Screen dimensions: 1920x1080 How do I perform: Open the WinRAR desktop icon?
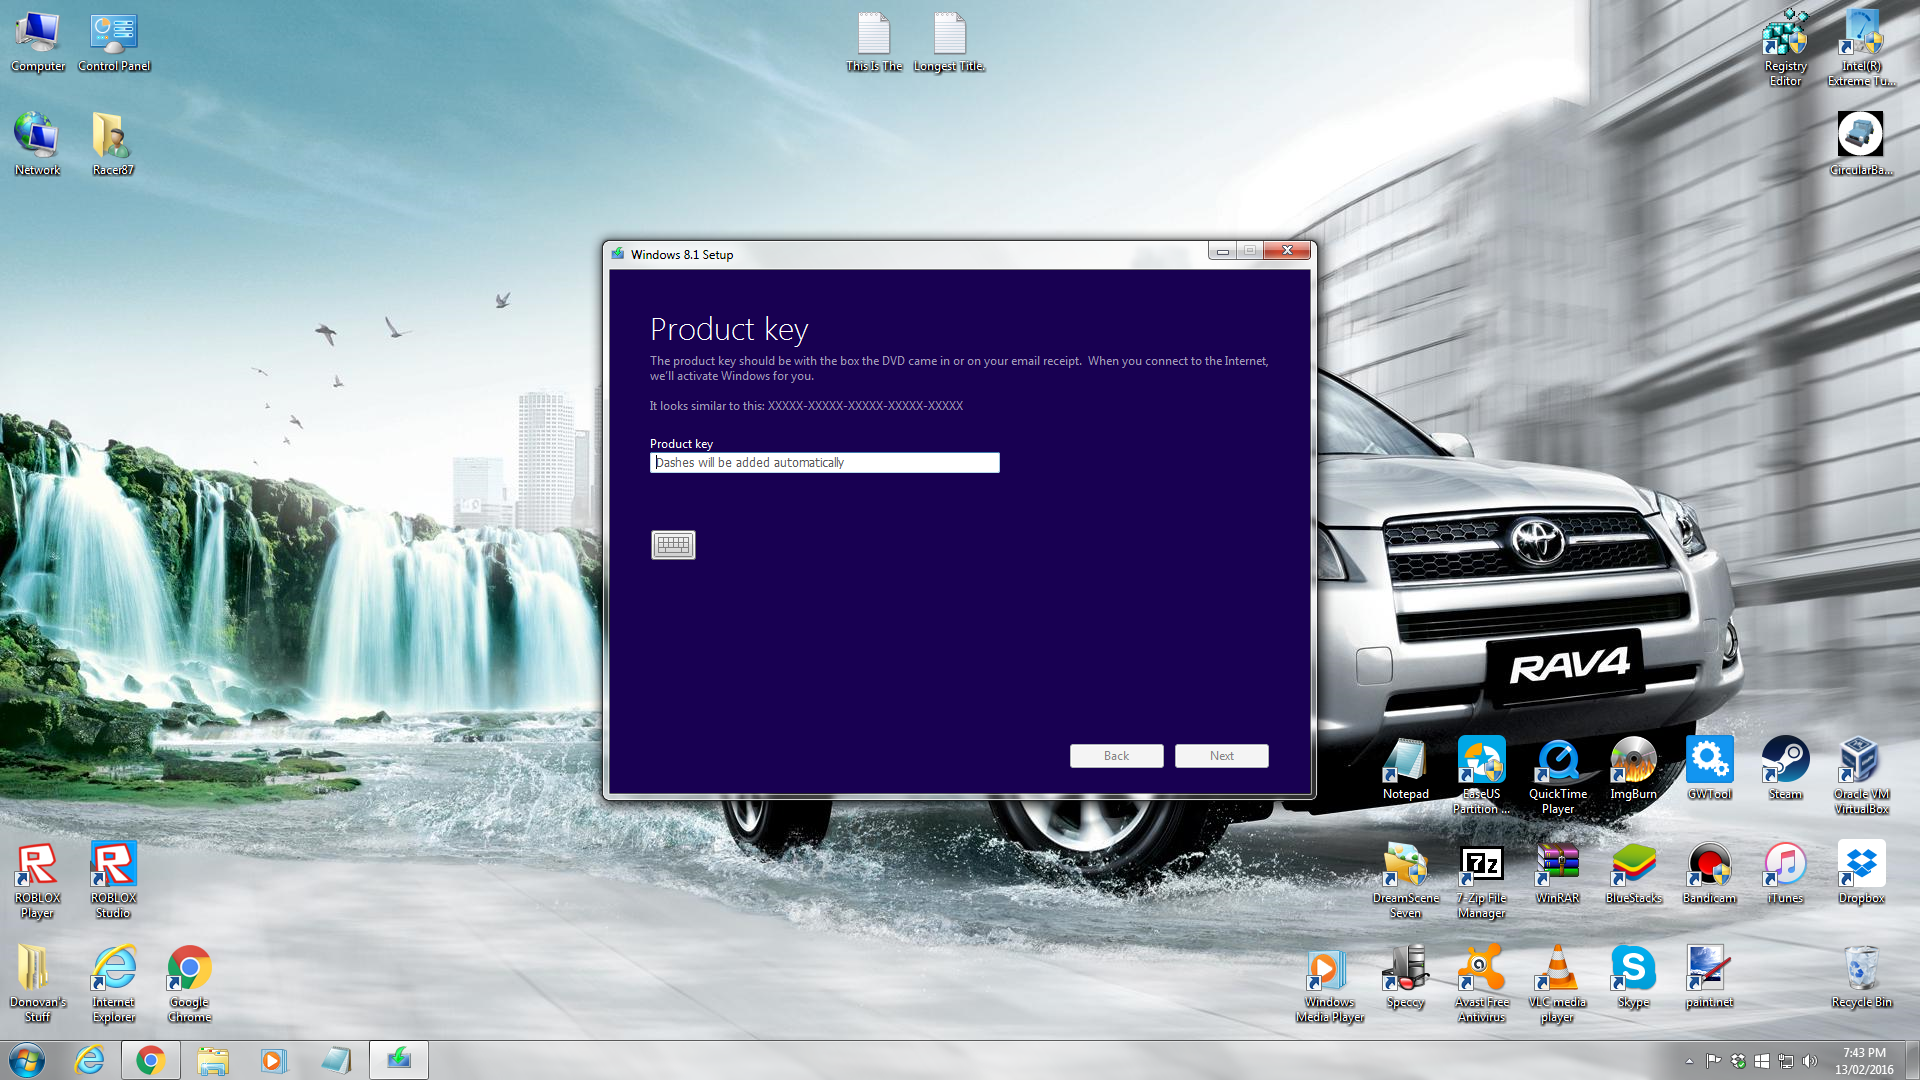[x=1557, y=866]
